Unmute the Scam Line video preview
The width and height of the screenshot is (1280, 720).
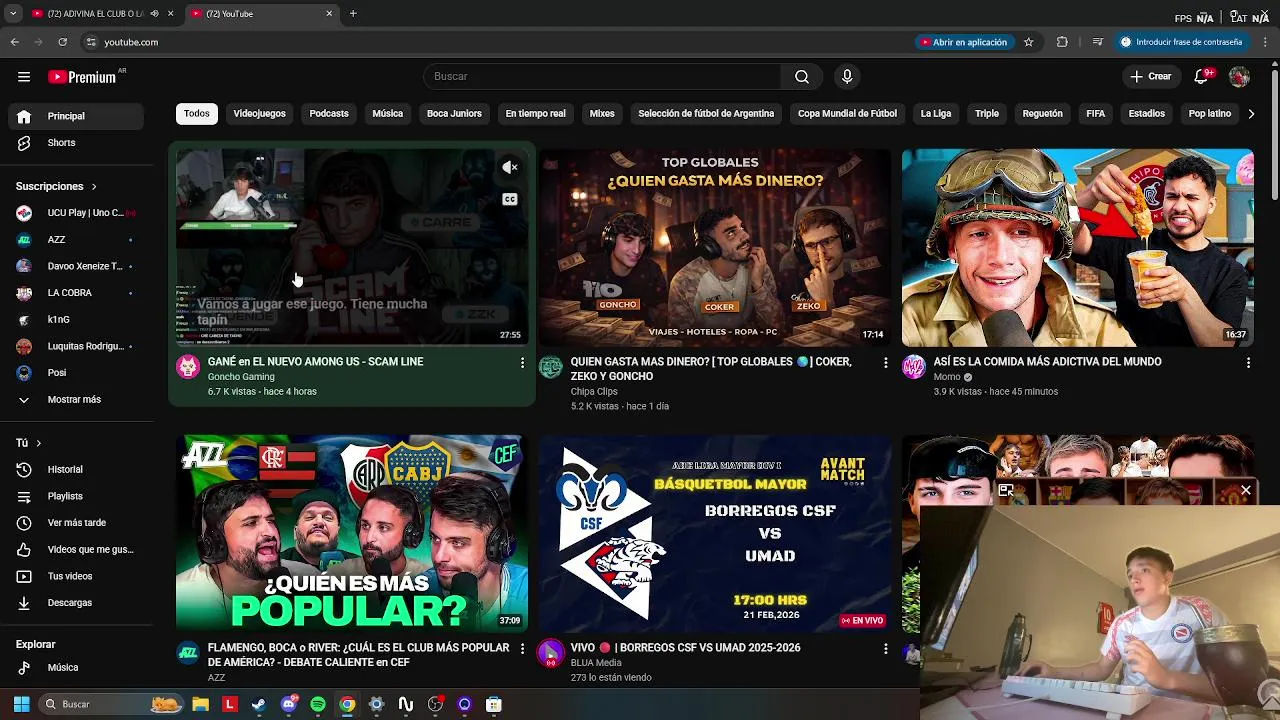coord(509,168)
